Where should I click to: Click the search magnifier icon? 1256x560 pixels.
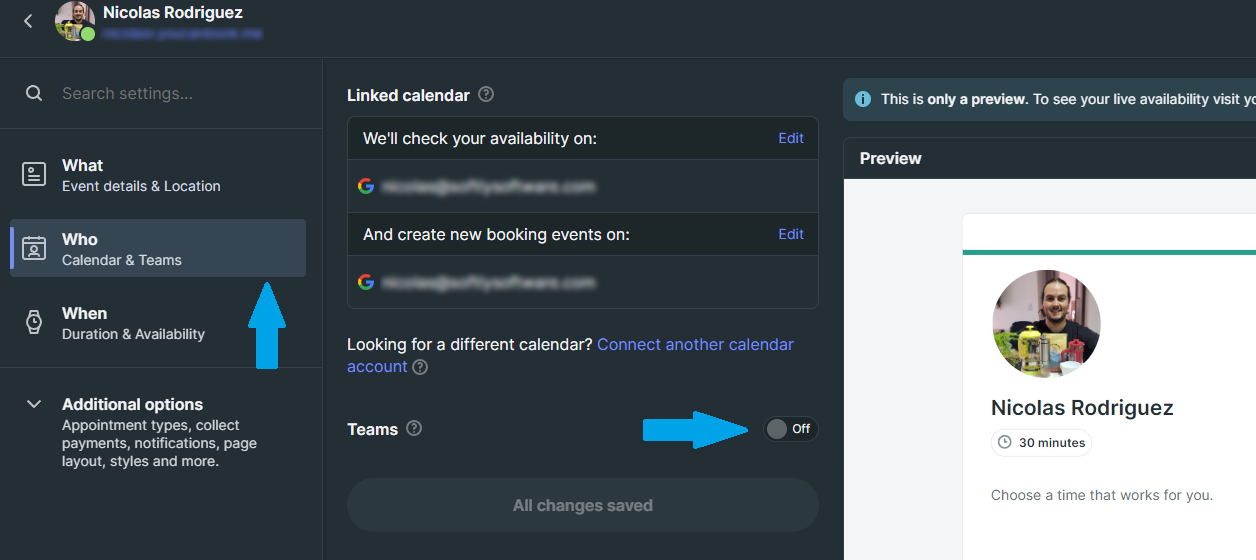(x=34, y=93)
